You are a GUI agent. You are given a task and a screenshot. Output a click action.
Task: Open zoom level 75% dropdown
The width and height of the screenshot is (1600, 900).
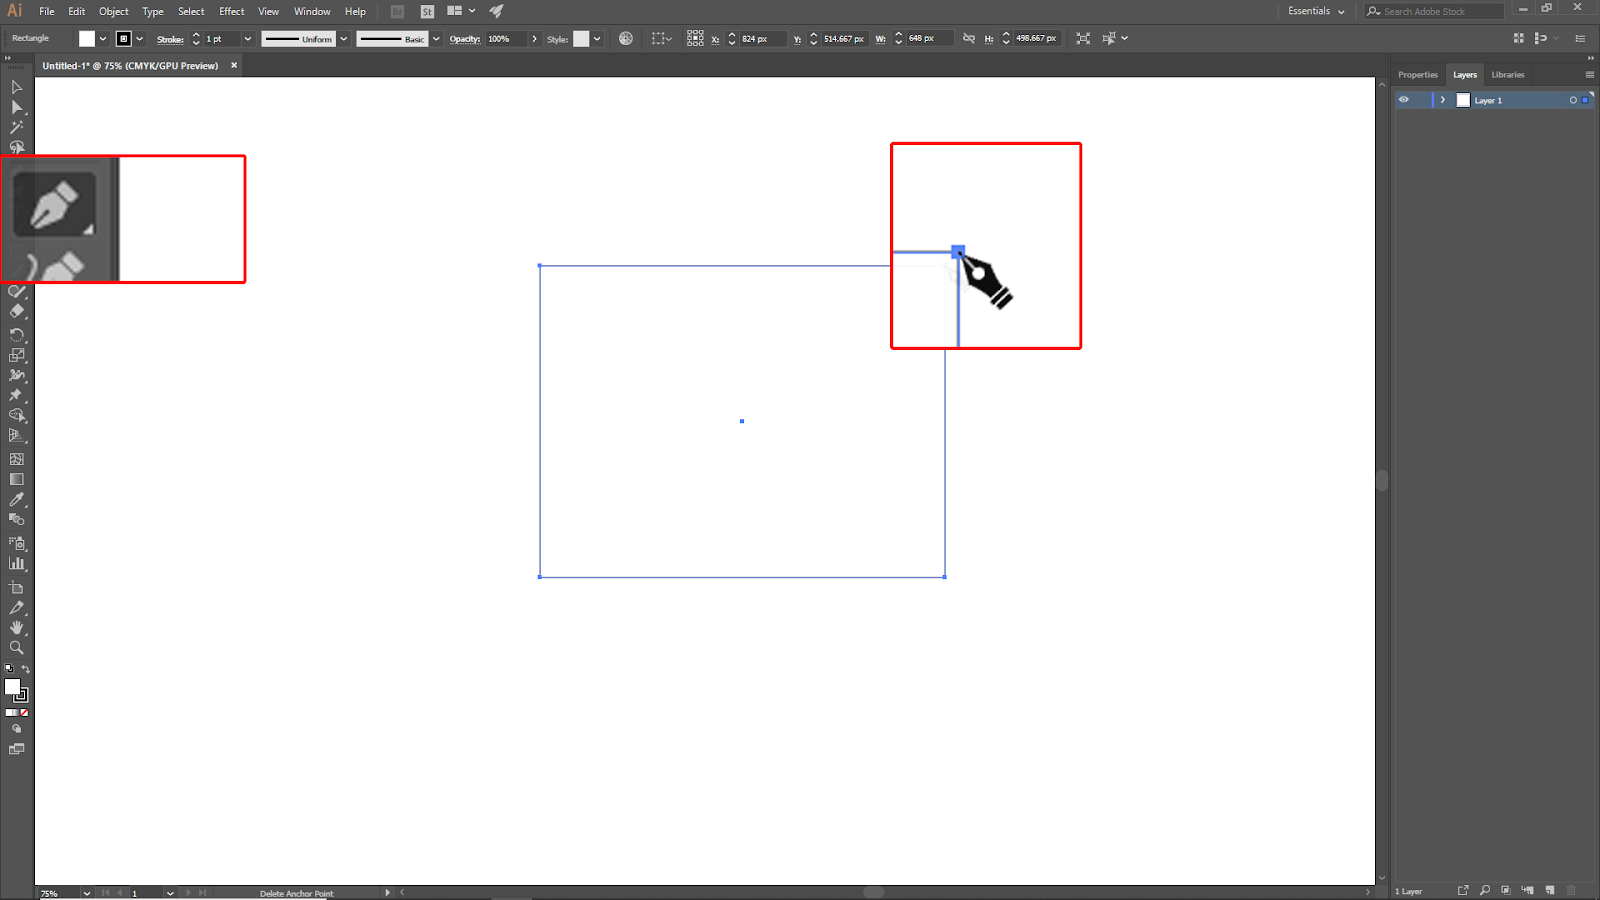click(x=87, y=893)
